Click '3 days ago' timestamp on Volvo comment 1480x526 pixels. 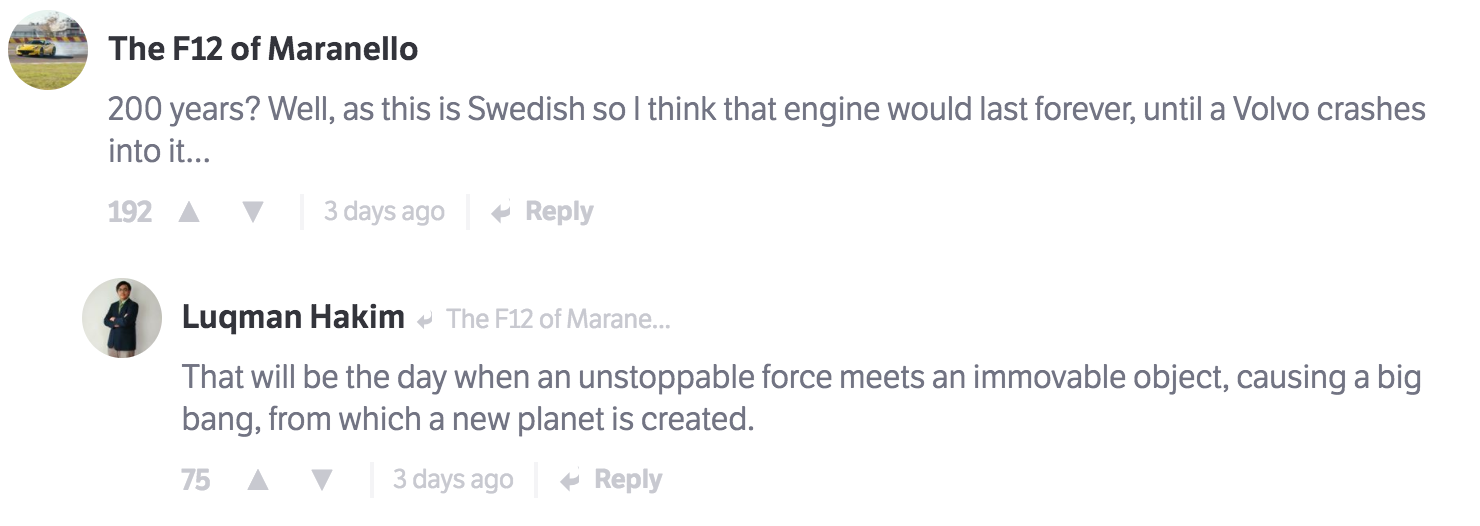(x=384, y=212)
